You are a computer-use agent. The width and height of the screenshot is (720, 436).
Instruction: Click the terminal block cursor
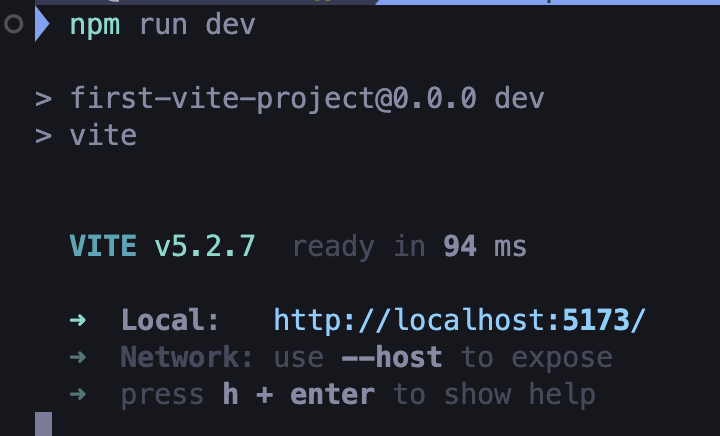coord(44,424)
